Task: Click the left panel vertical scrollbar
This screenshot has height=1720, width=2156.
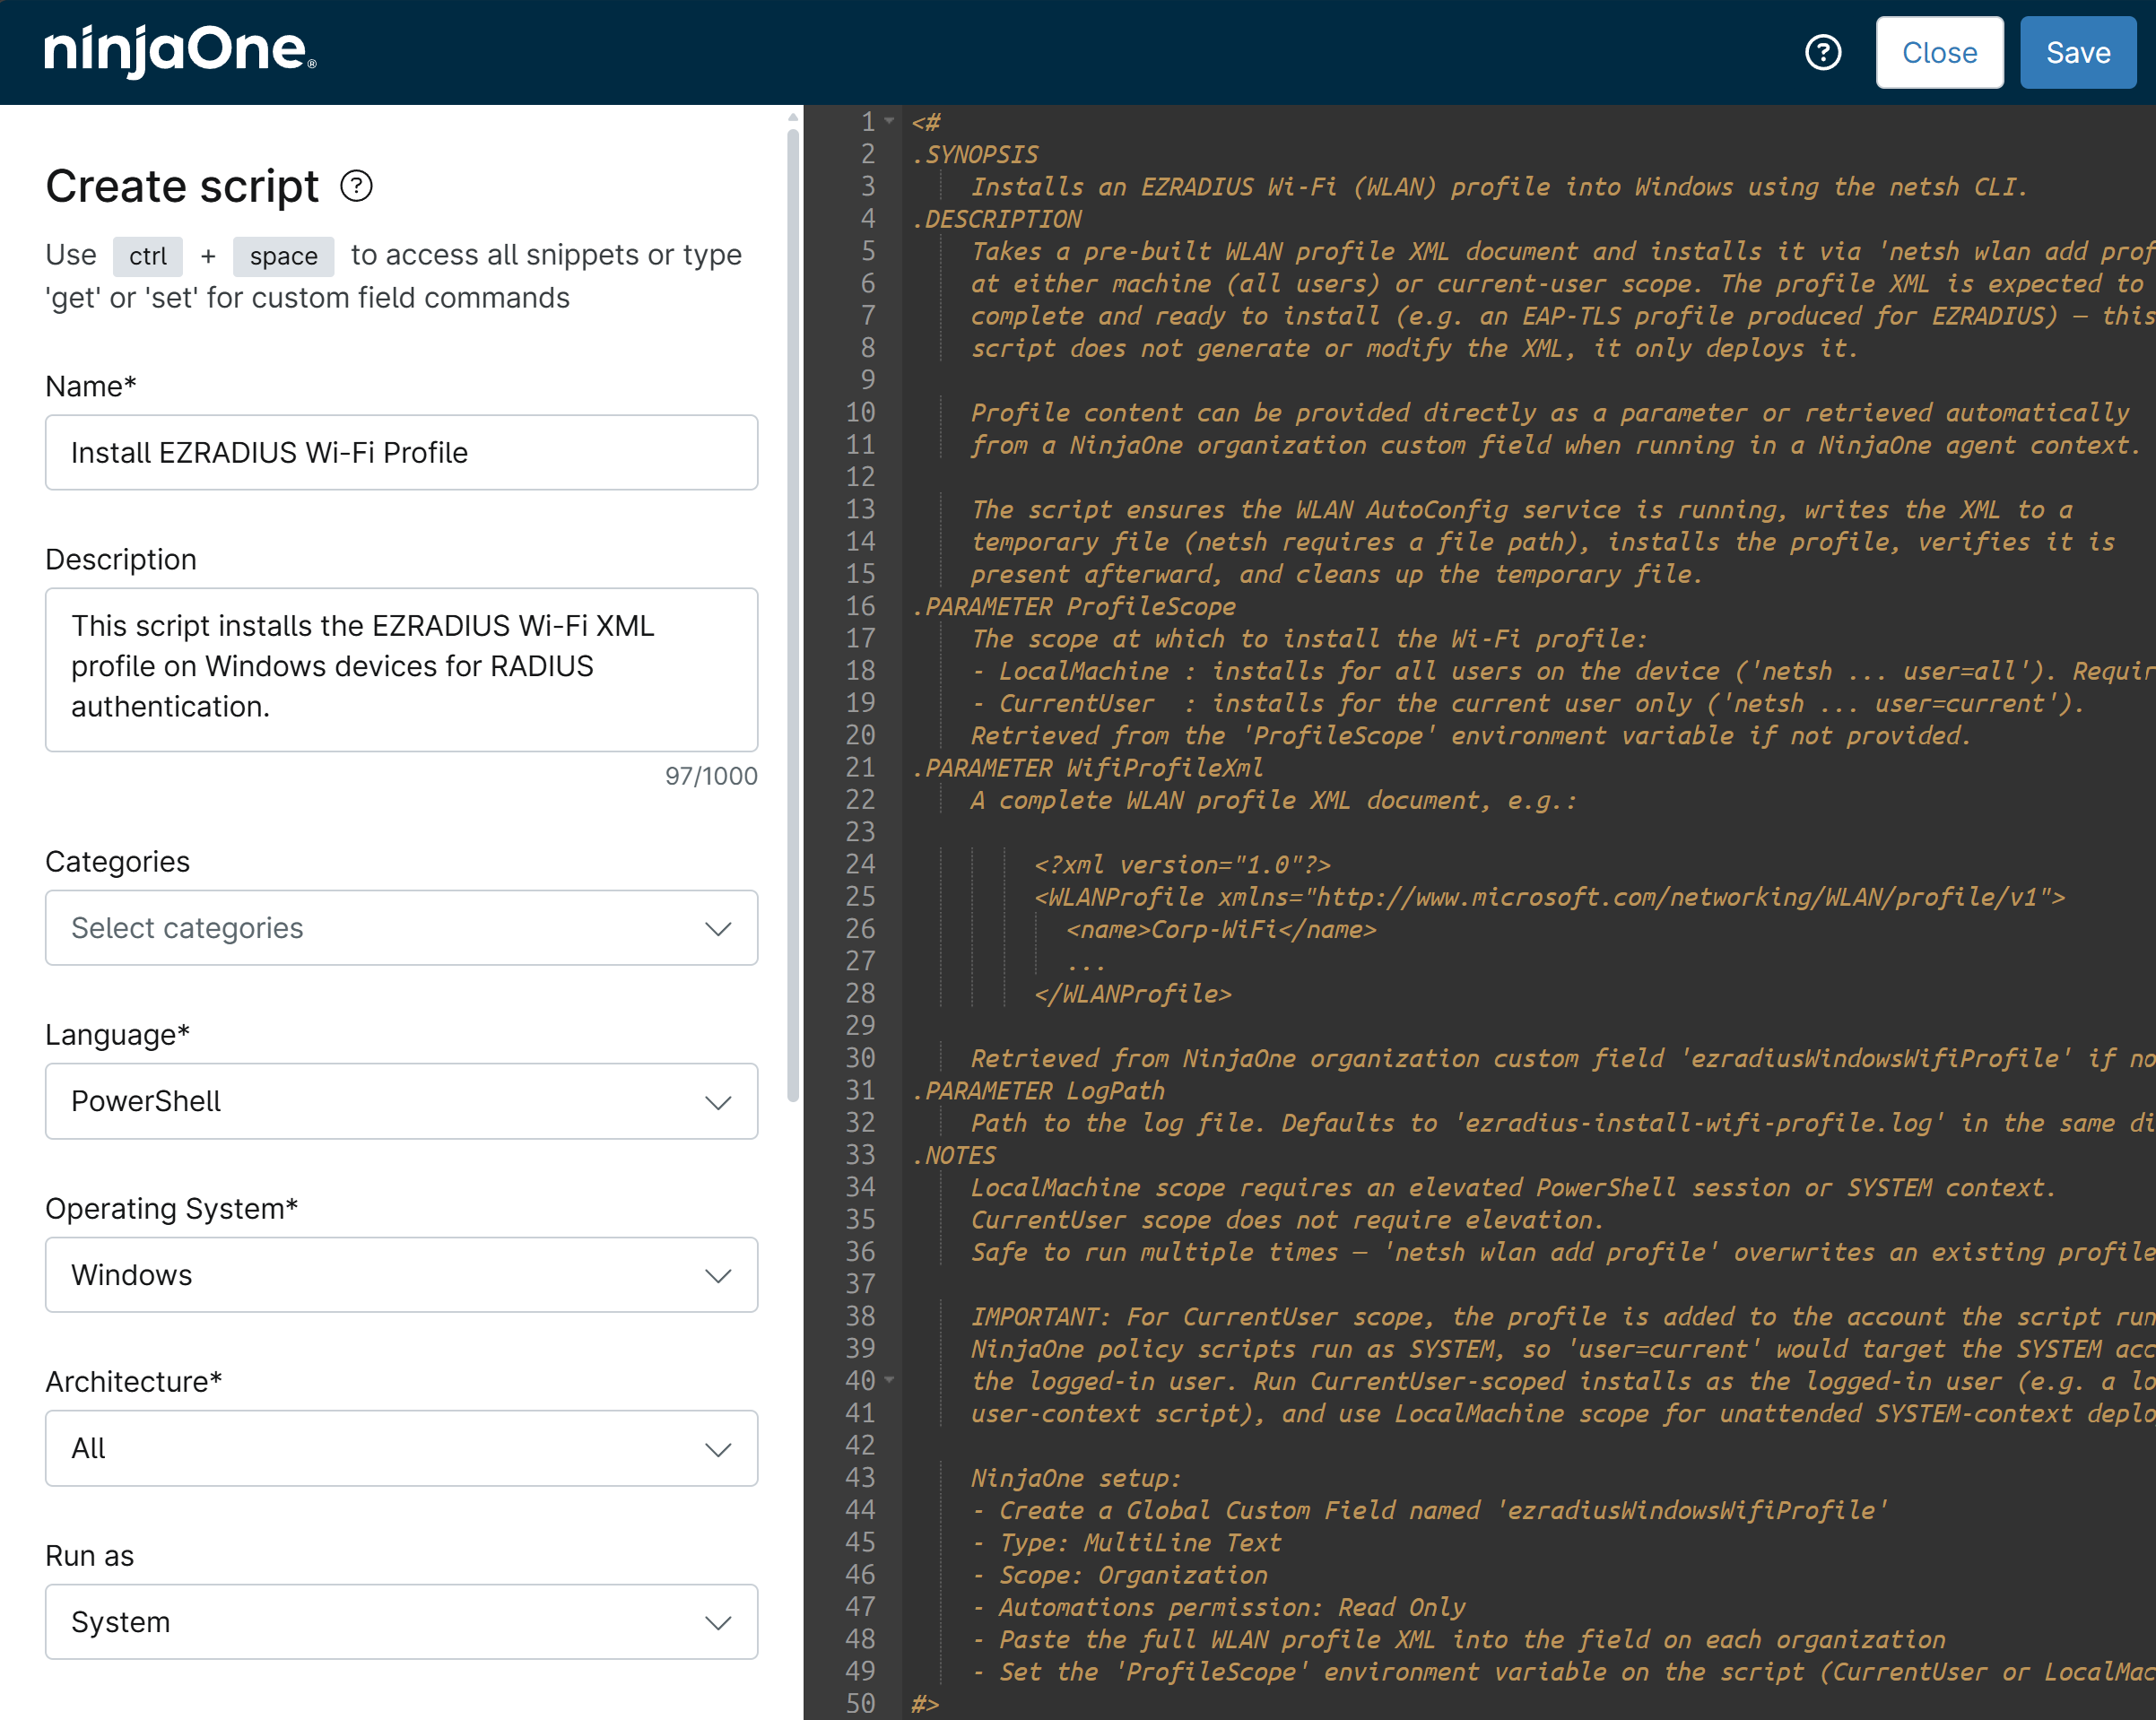Action: 793,614
